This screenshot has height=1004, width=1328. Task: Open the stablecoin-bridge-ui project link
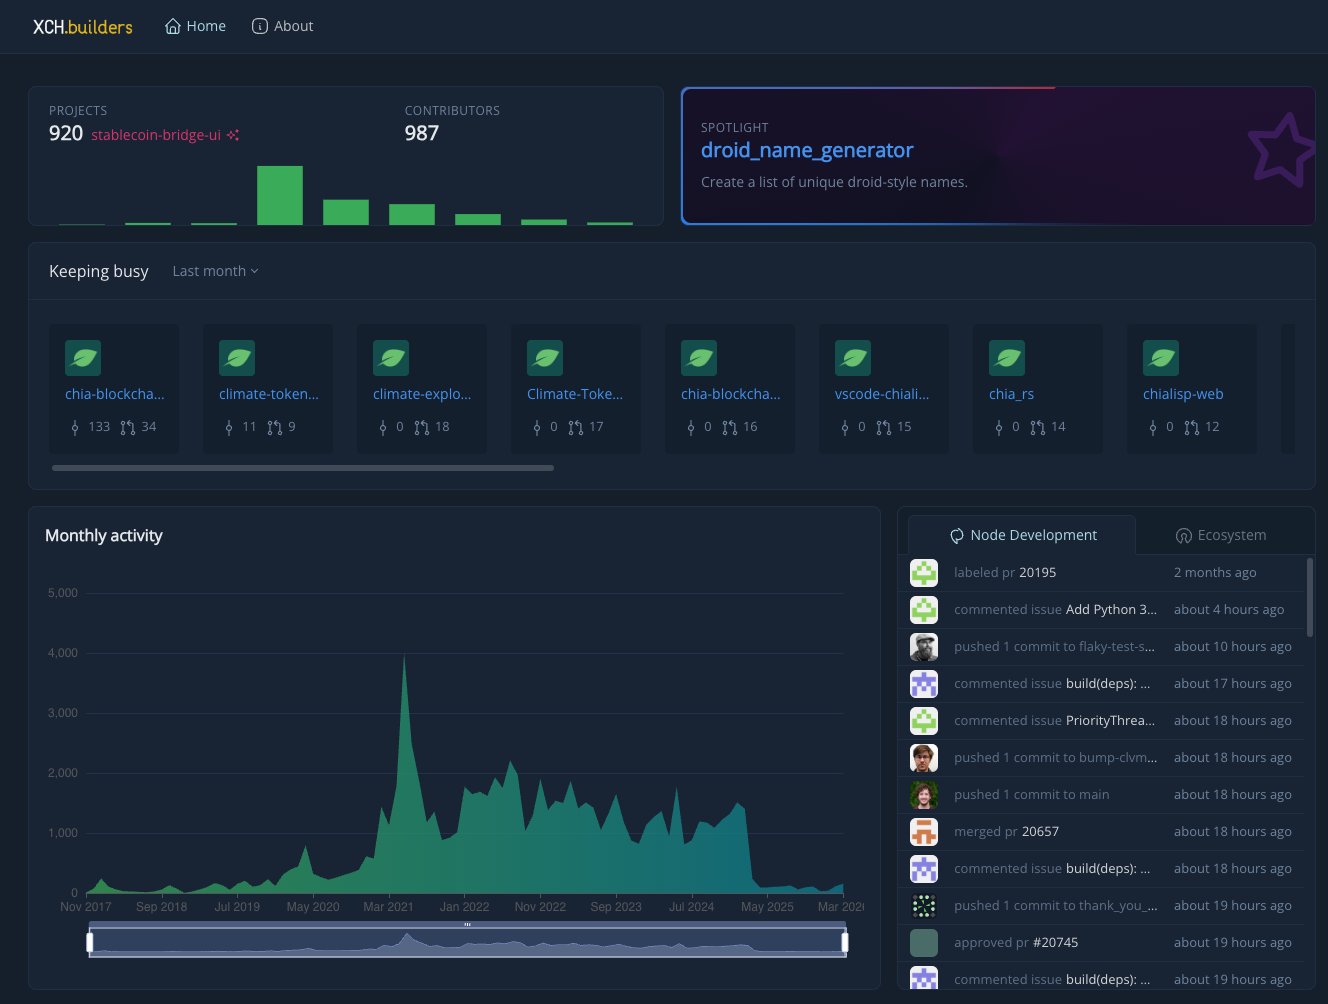pos(156,135)
